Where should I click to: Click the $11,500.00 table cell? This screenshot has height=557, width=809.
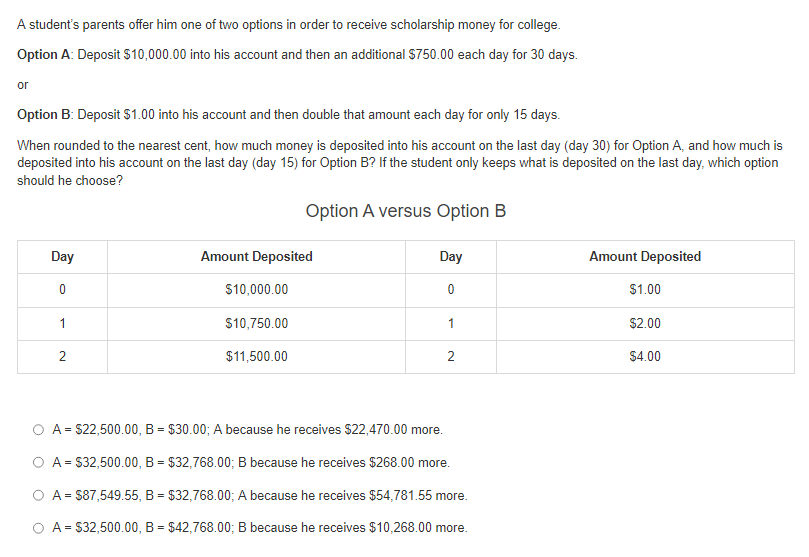coord(256,356)
